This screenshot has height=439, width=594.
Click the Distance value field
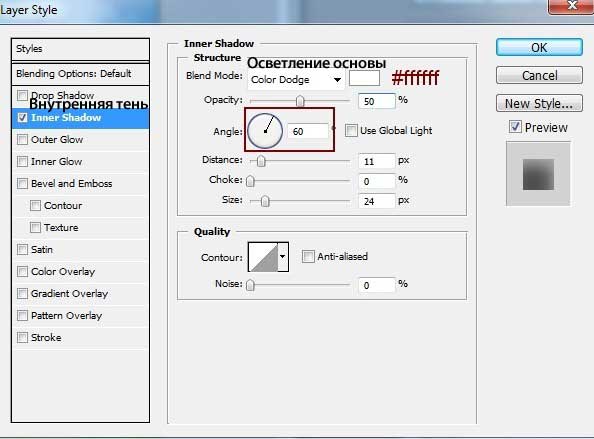377,161
